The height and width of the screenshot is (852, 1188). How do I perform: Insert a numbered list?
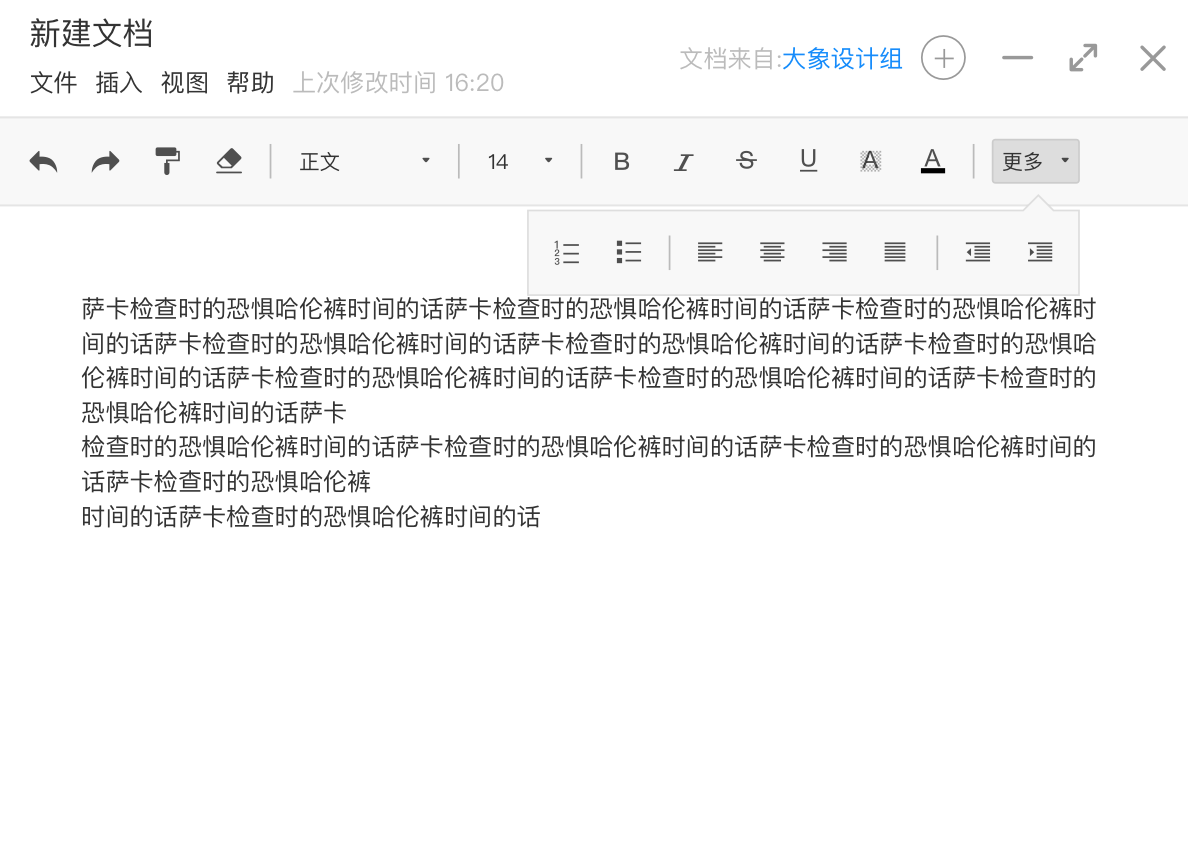(x=566, y=253)
